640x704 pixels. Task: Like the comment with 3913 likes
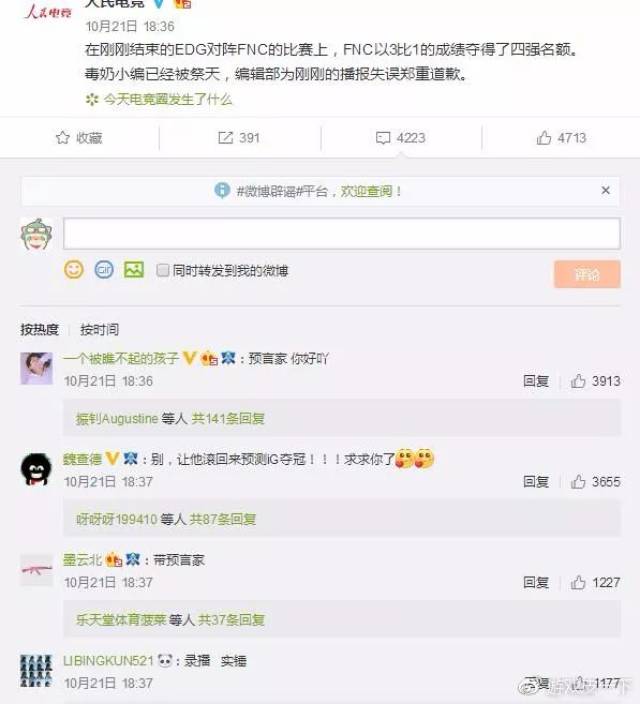[x=578, y=381]
